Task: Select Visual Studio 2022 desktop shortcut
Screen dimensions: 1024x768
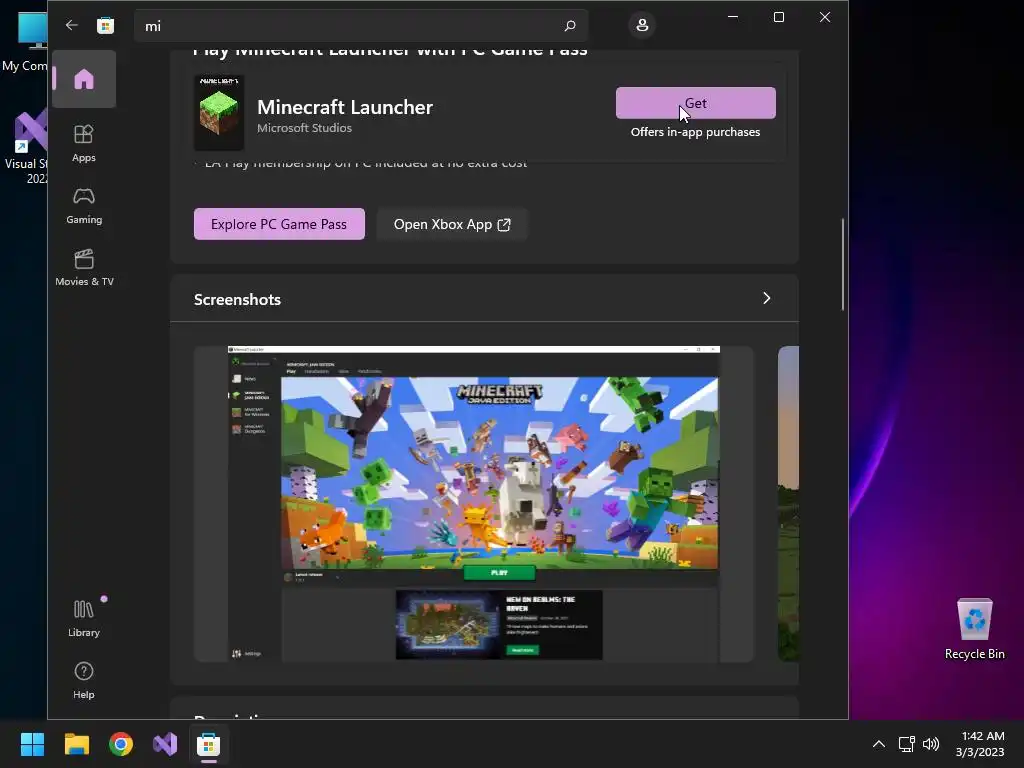Action: [26, 146]
